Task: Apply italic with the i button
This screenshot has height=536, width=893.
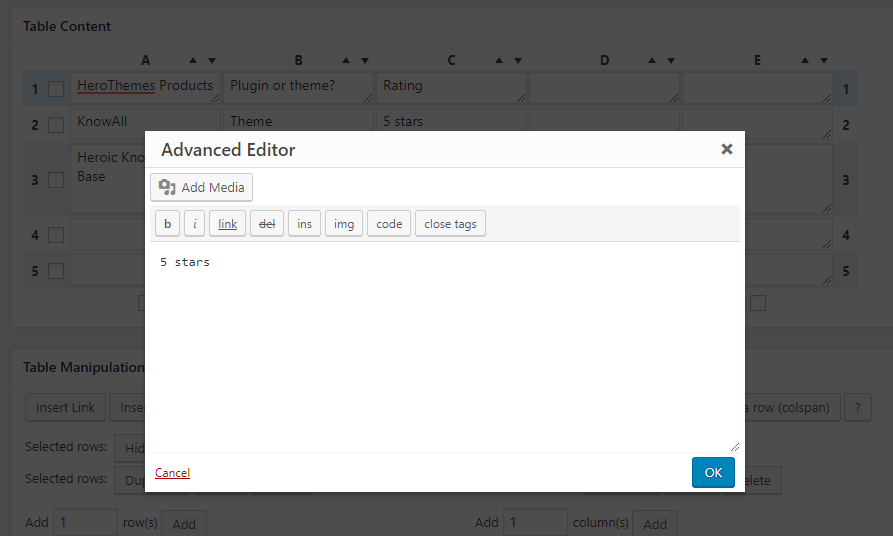Action: coord(195,224)
